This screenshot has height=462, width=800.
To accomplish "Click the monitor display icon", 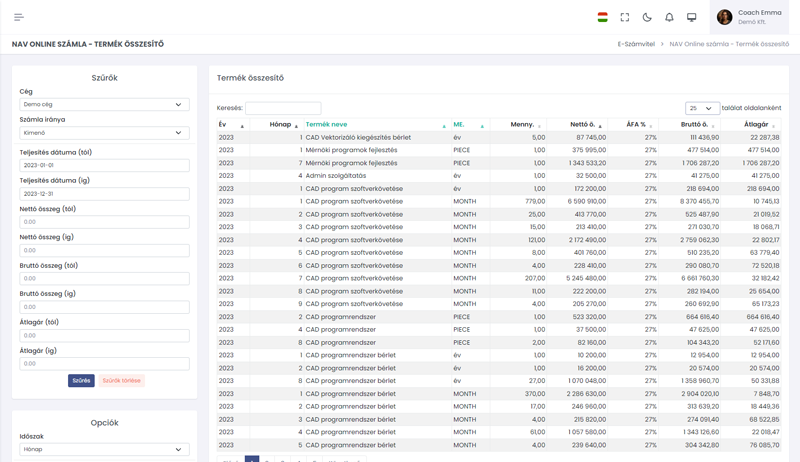I will coord(691,17).
